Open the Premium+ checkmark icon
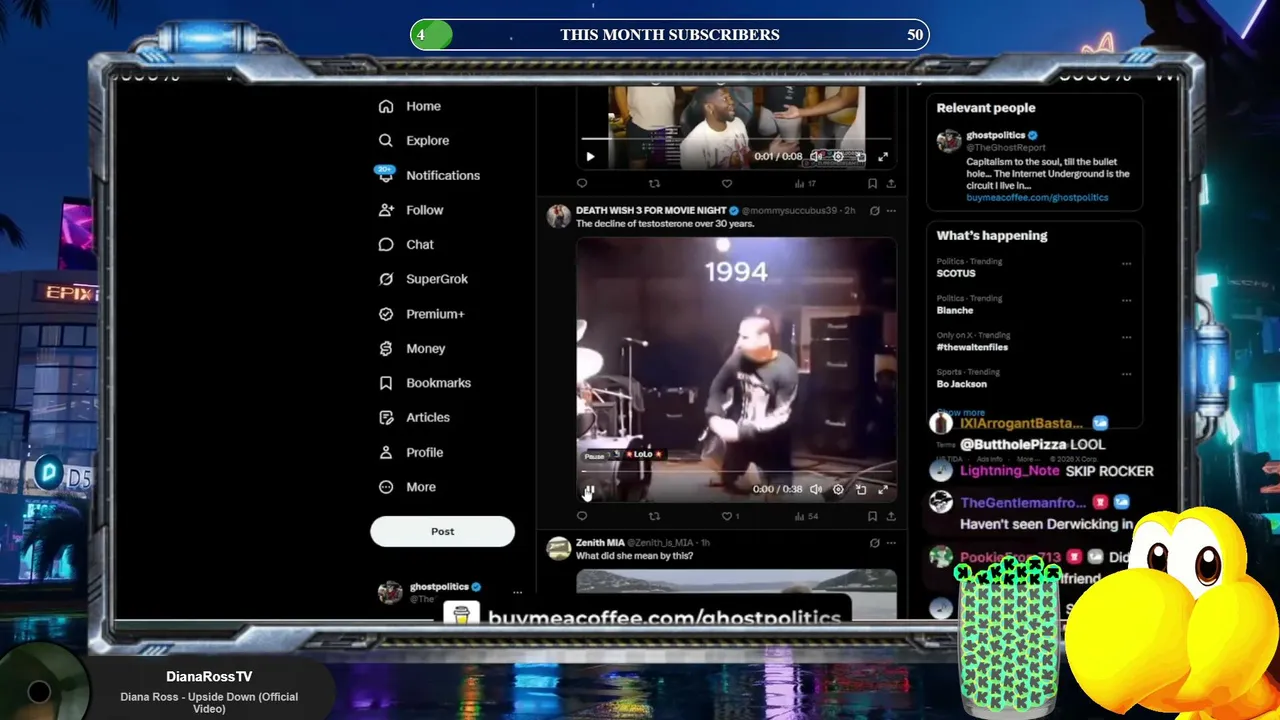Image resolution: width=1280 pixels, height=720 pixels. [x=386, y=314]
